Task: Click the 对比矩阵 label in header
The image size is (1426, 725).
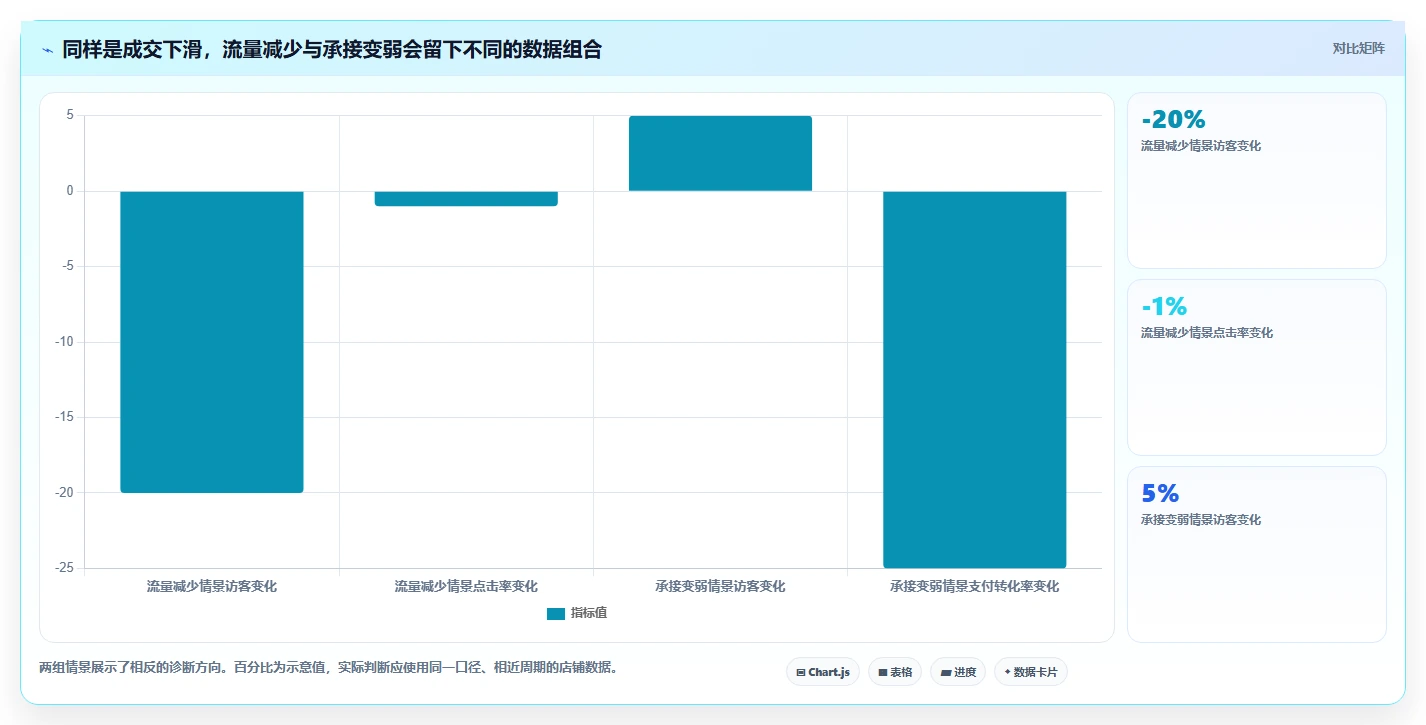Action: point(1359,49)
